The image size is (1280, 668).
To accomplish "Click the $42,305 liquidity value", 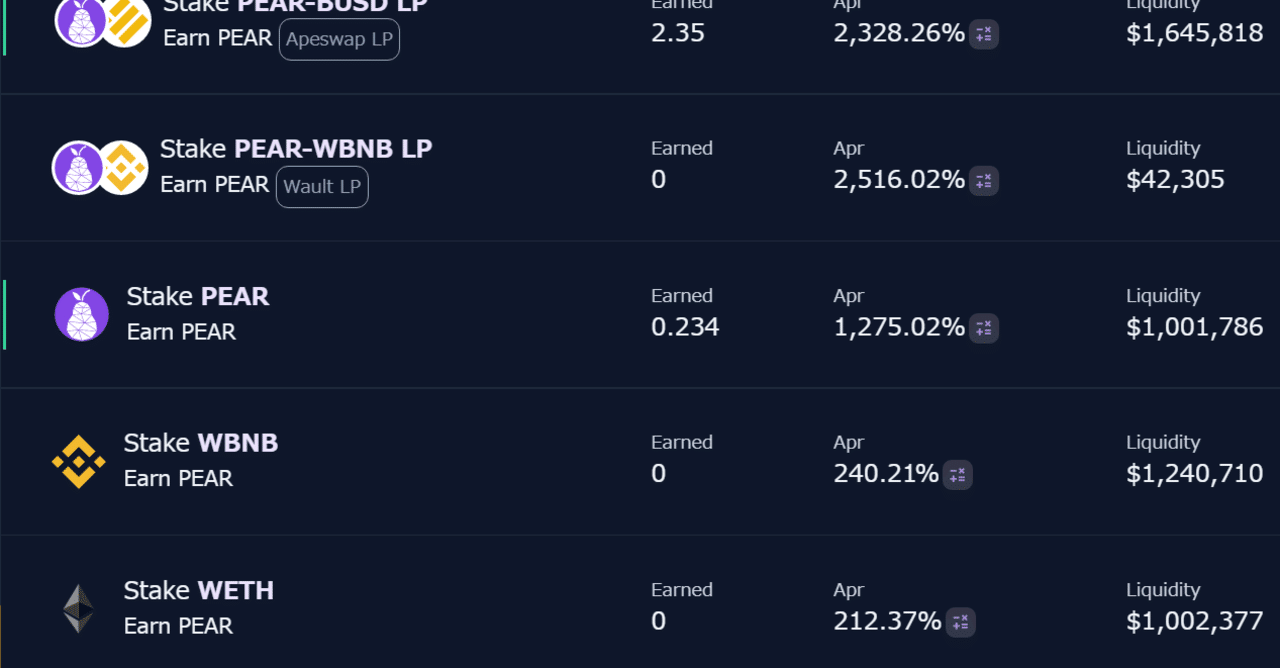I will (x=1175, y=180).
